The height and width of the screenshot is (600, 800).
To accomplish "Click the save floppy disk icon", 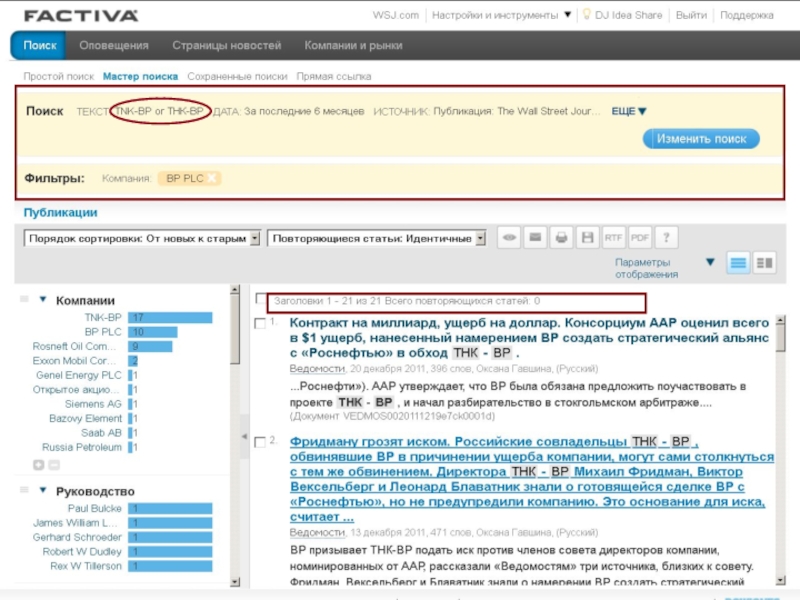I will [x=587, y=238].
